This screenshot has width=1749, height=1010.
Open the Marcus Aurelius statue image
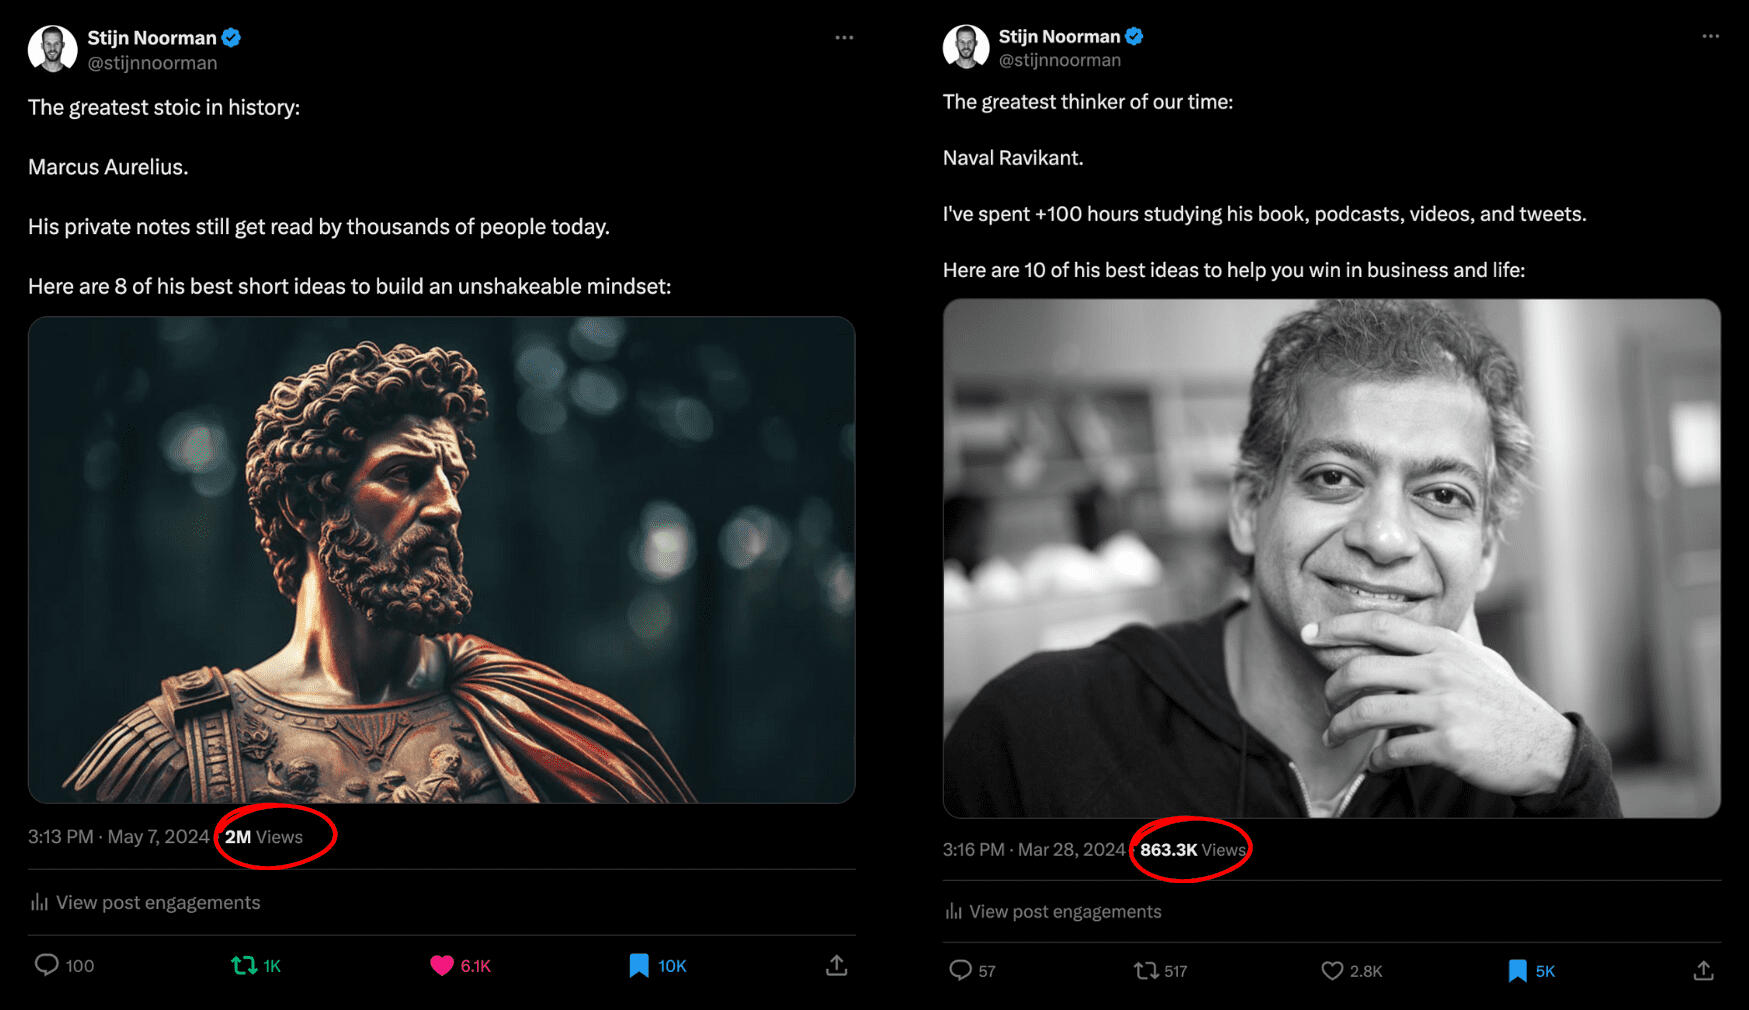click(441, 559)
